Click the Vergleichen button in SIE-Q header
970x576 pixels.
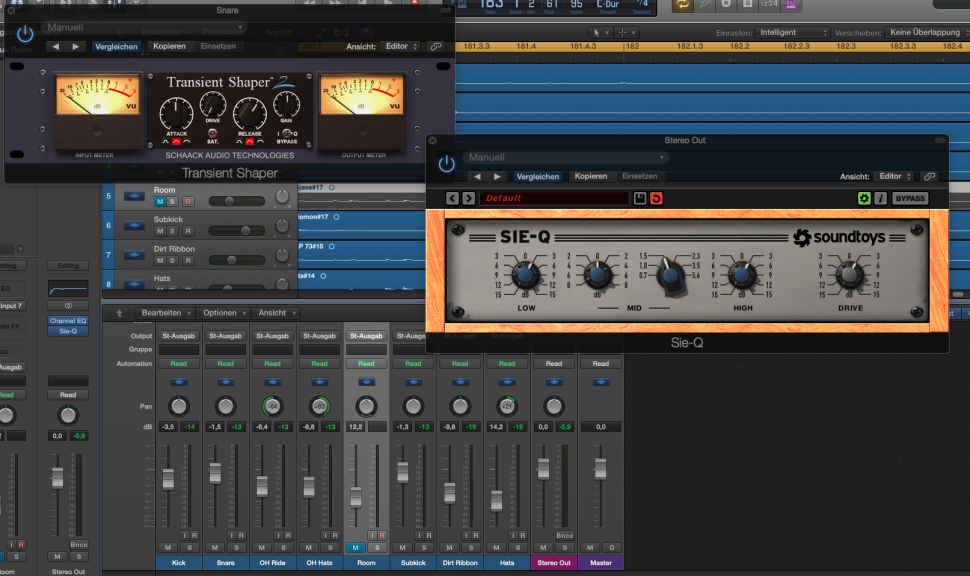click(x=538, y=176)
